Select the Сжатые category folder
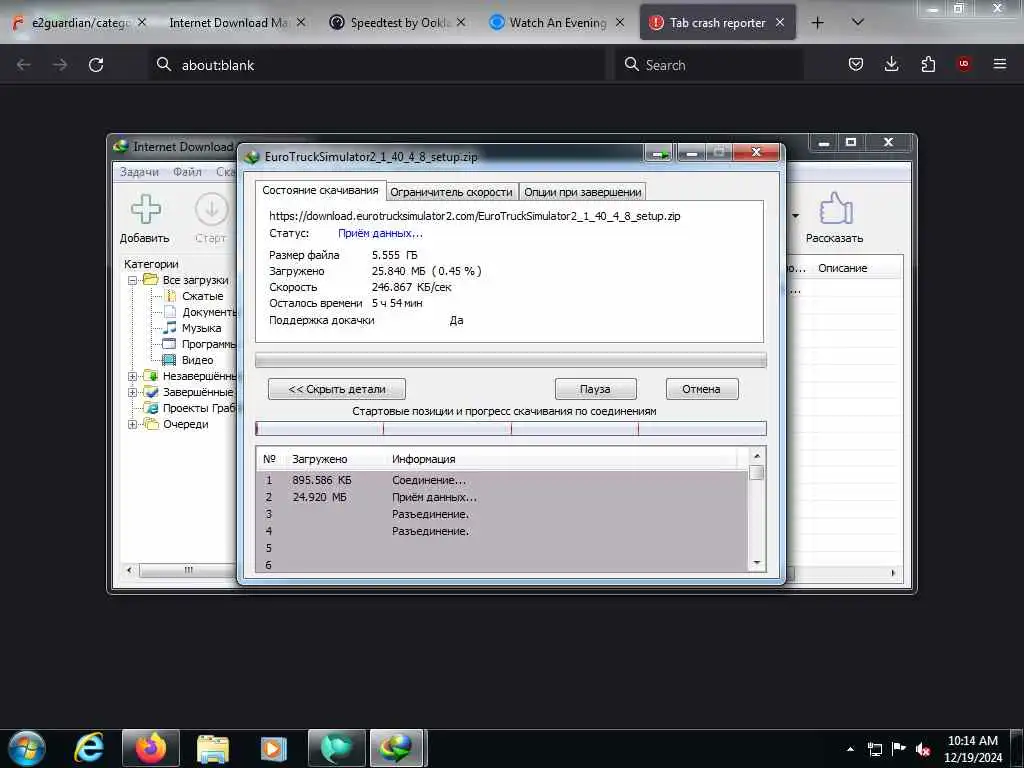Screen dimensions: 1024x768 pos(202,296)
